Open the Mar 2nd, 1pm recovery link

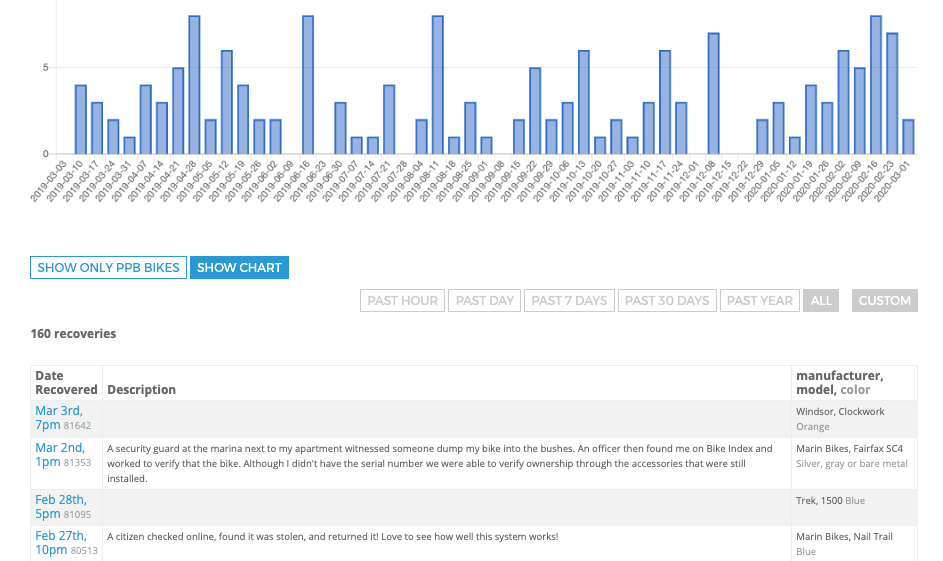pyautogui.click(x=60, y=455)
